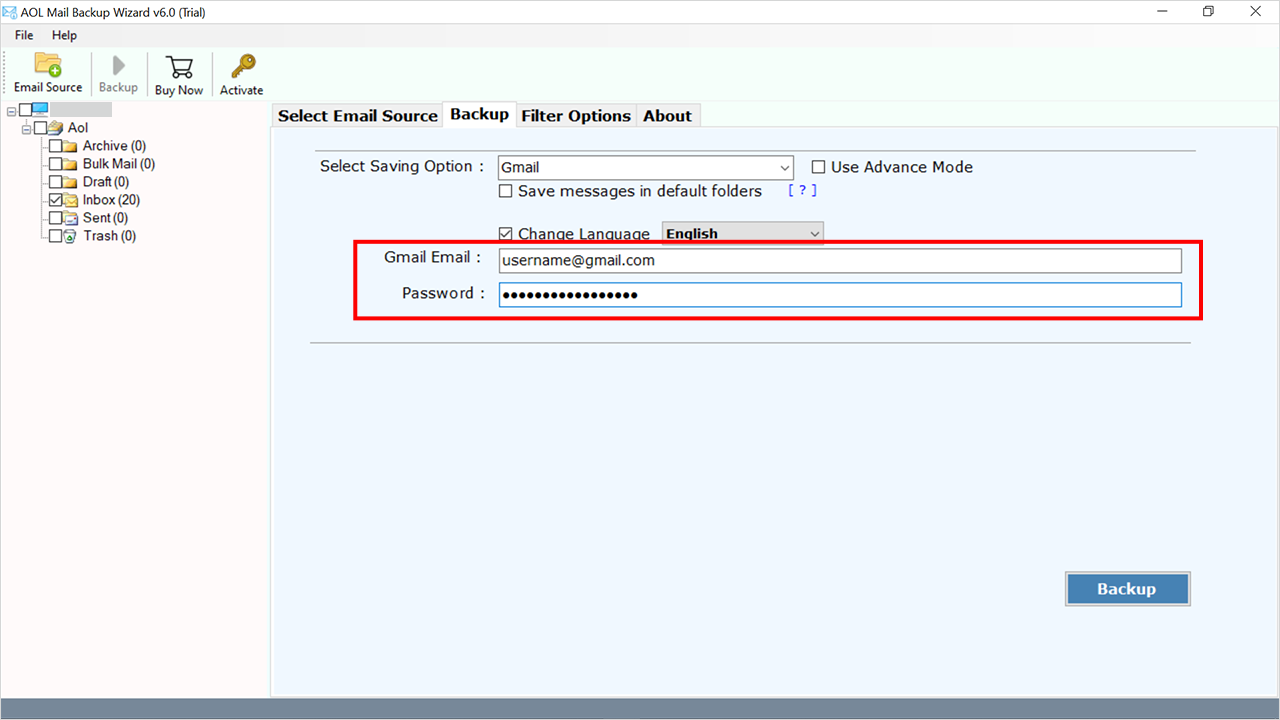1280x720 pixels.
Task: Switch to Select Email Source tab
Action: coord(358,116)
